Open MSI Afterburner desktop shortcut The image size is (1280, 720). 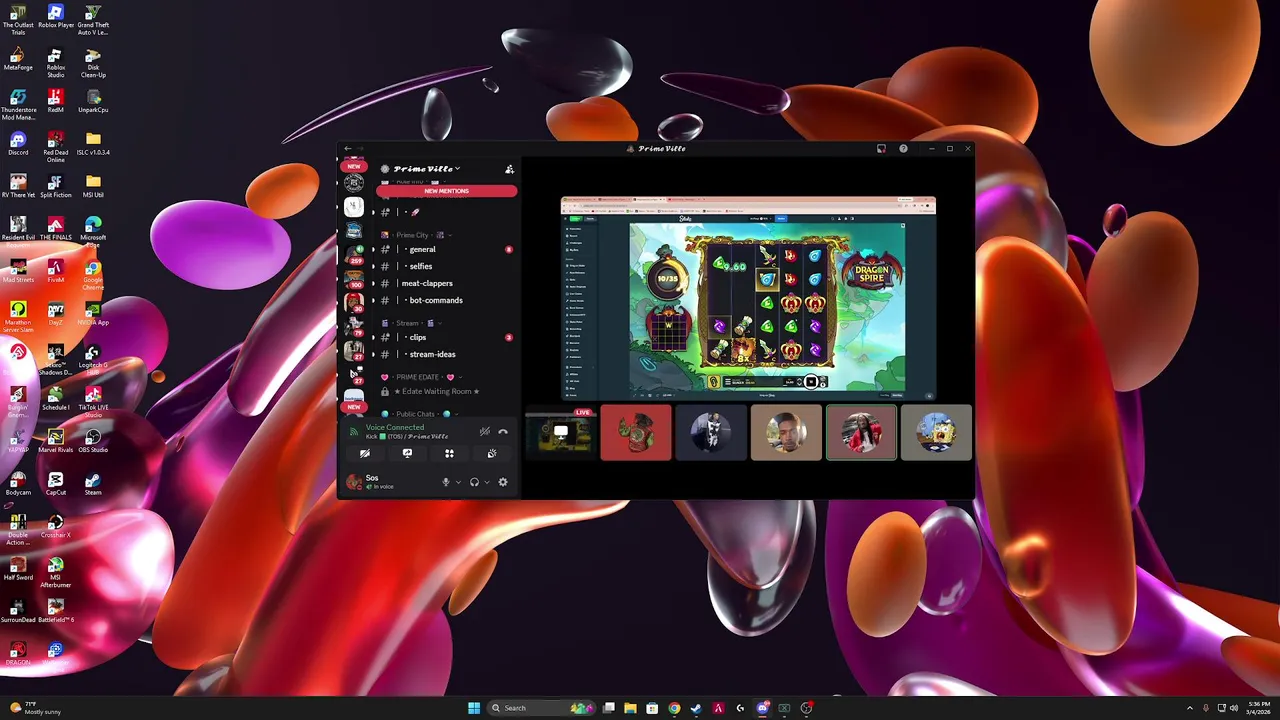55,573
